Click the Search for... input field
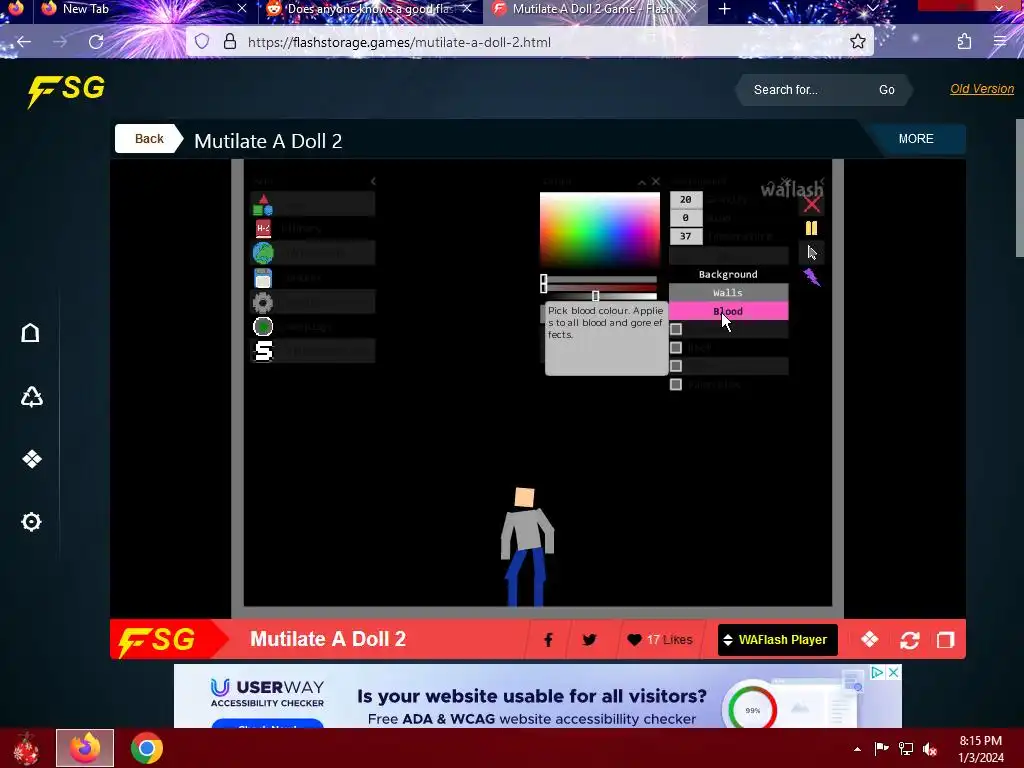The height and width of the screenshot is (768, 1024). (x=807, y=90)
